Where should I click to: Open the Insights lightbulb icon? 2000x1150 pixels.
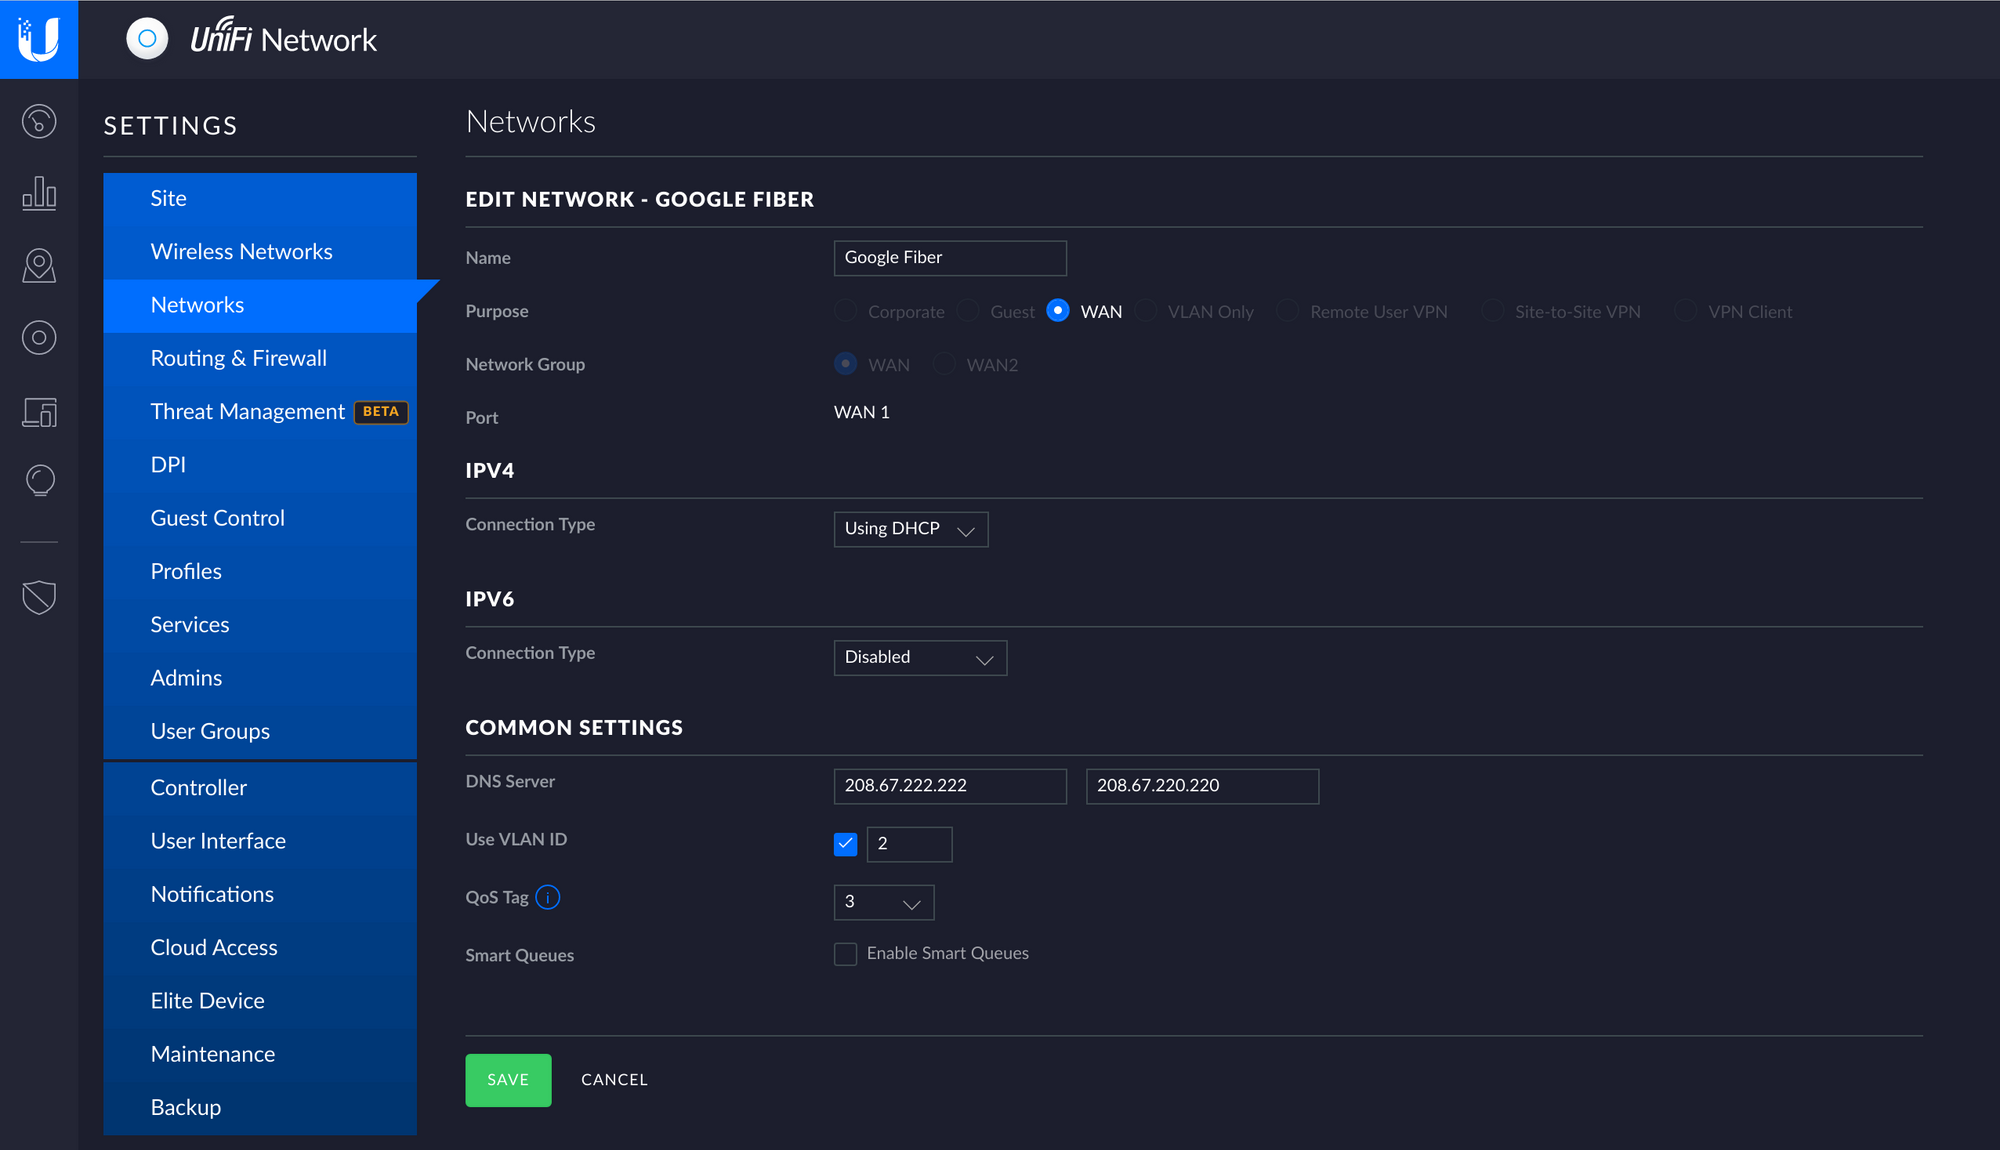[39, 481]
